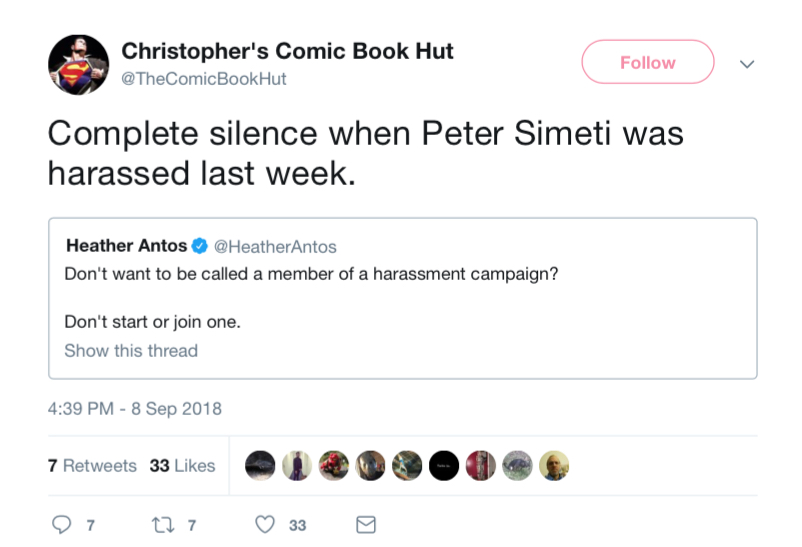Image resolution: width=802 pixels, height=547 pixels.
Task: Open the red flower liker avatar
Action: click(333, 466)
